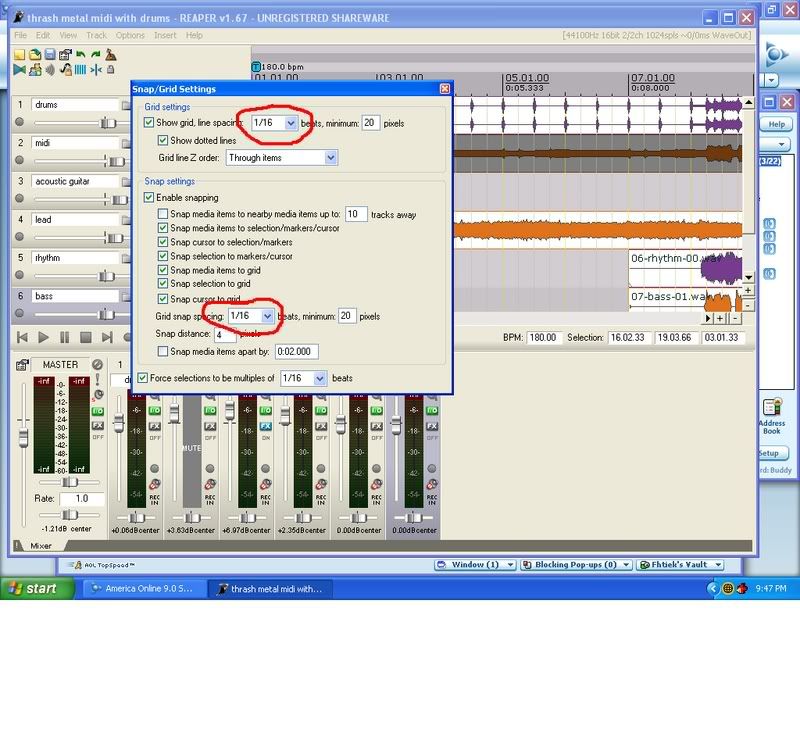
Task: Jump to project start with rewind button
Action: tap(22, 337)
